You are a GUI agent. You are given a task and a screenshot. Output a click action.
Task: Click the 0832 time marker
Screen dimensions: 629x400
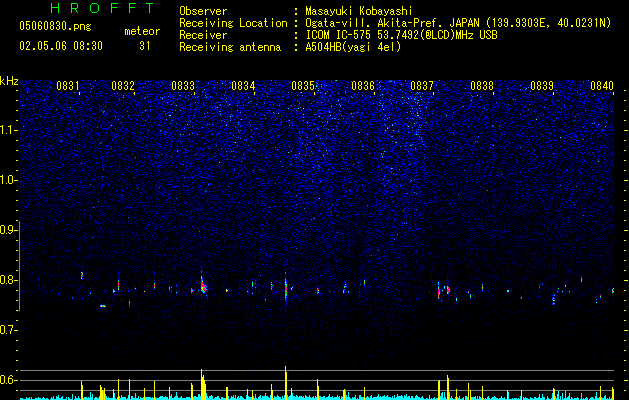(x=123, y=86)
